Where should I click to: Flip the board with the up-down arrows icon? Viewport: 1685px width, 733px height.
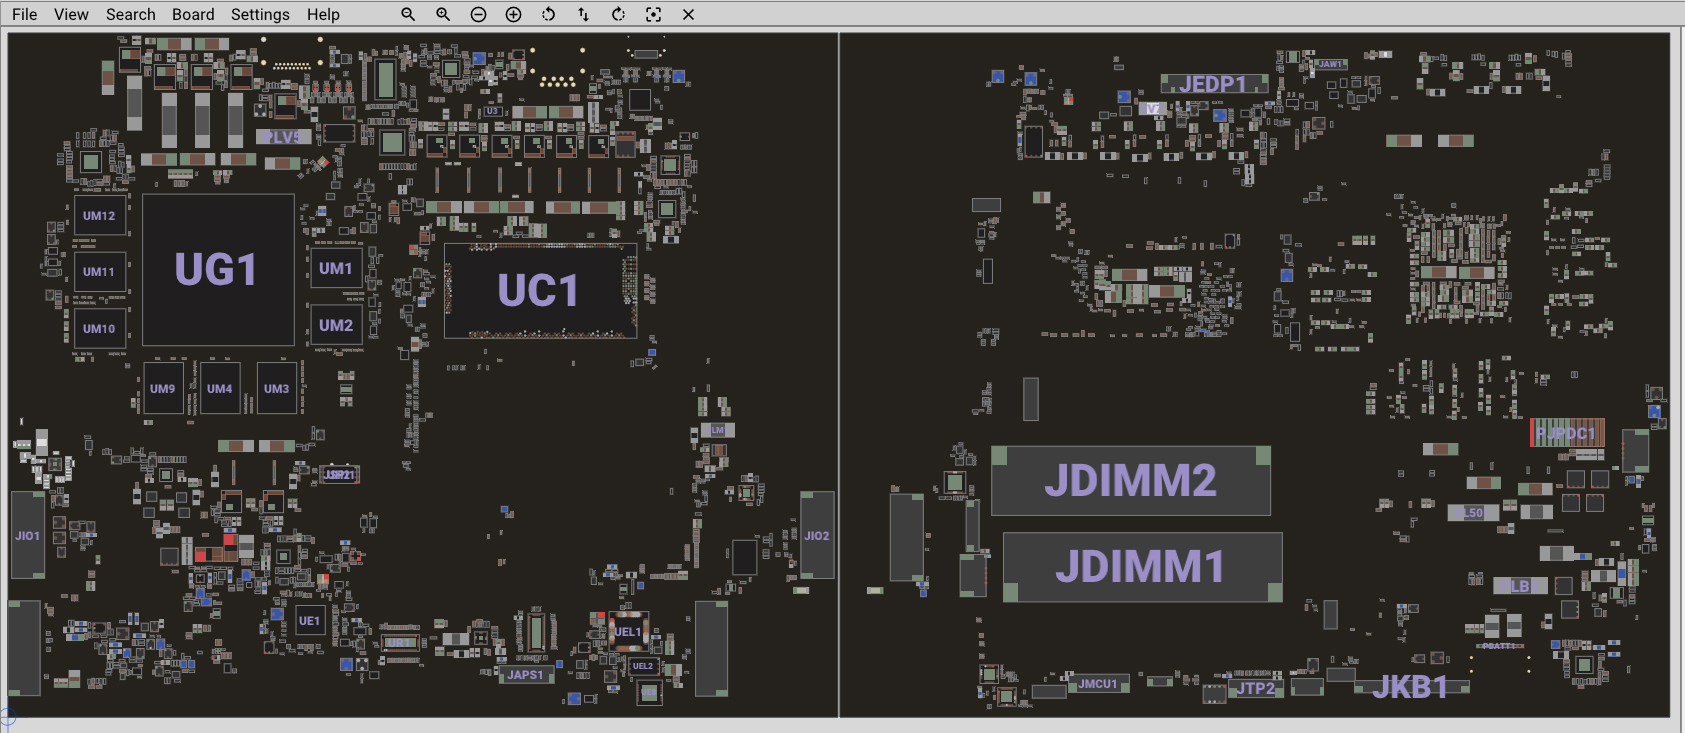click(583, 14)
